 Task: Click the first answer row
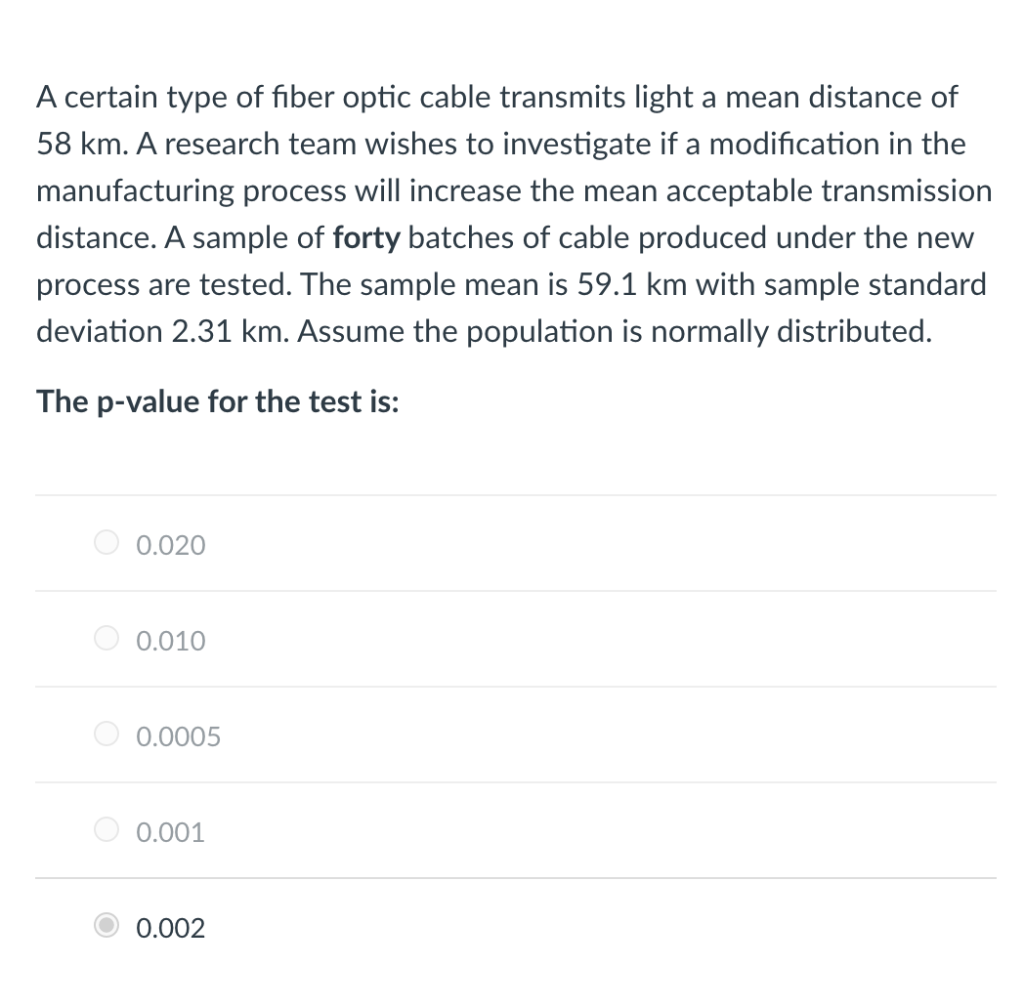pos(500,543)
